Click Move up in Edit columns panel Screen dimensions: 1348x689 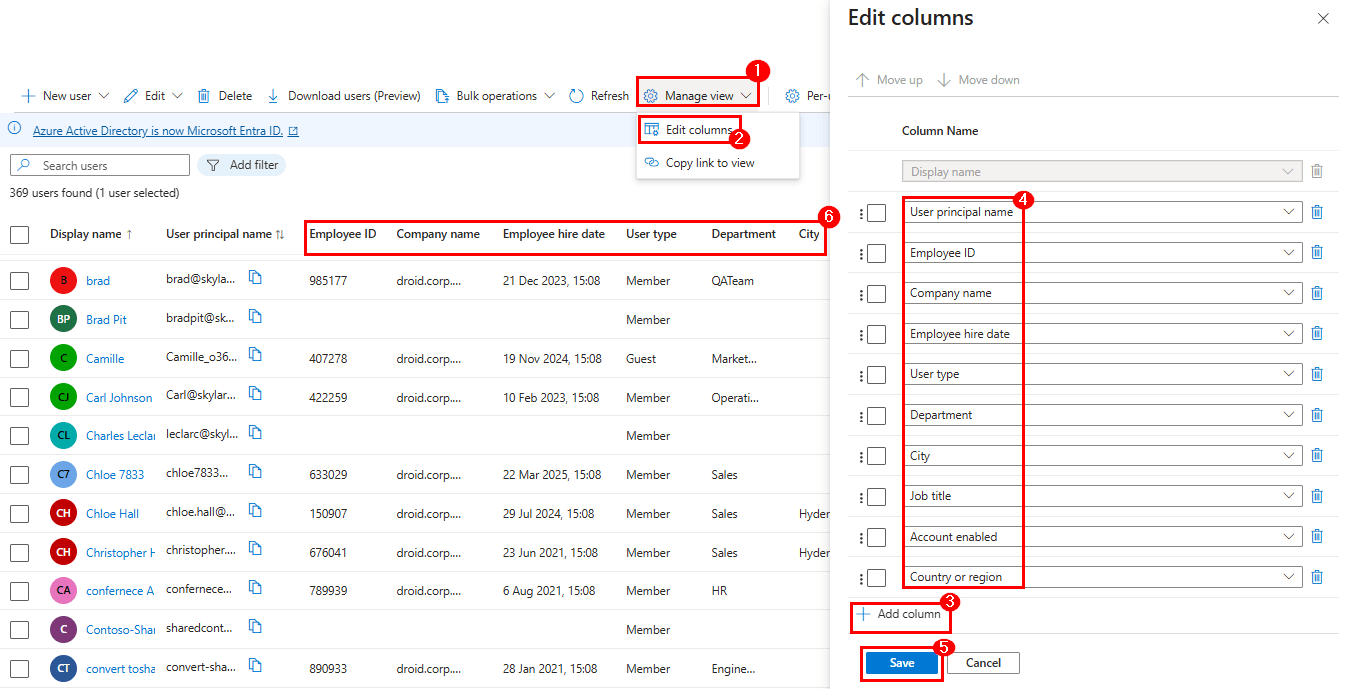coord(889,80)
